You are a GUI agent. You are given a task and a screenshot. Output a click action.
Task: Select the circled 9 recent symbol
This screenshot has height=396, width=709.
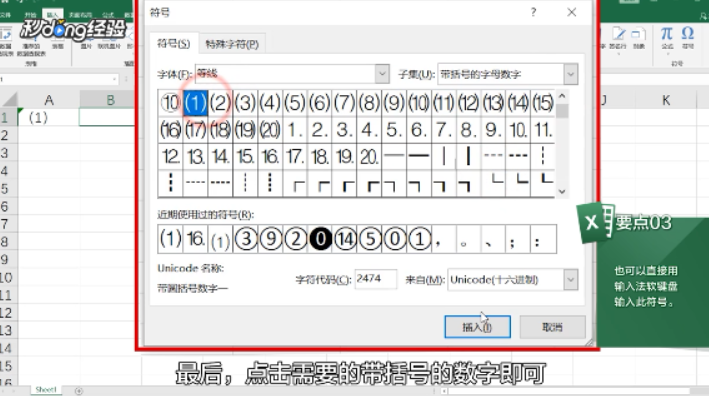271,239
